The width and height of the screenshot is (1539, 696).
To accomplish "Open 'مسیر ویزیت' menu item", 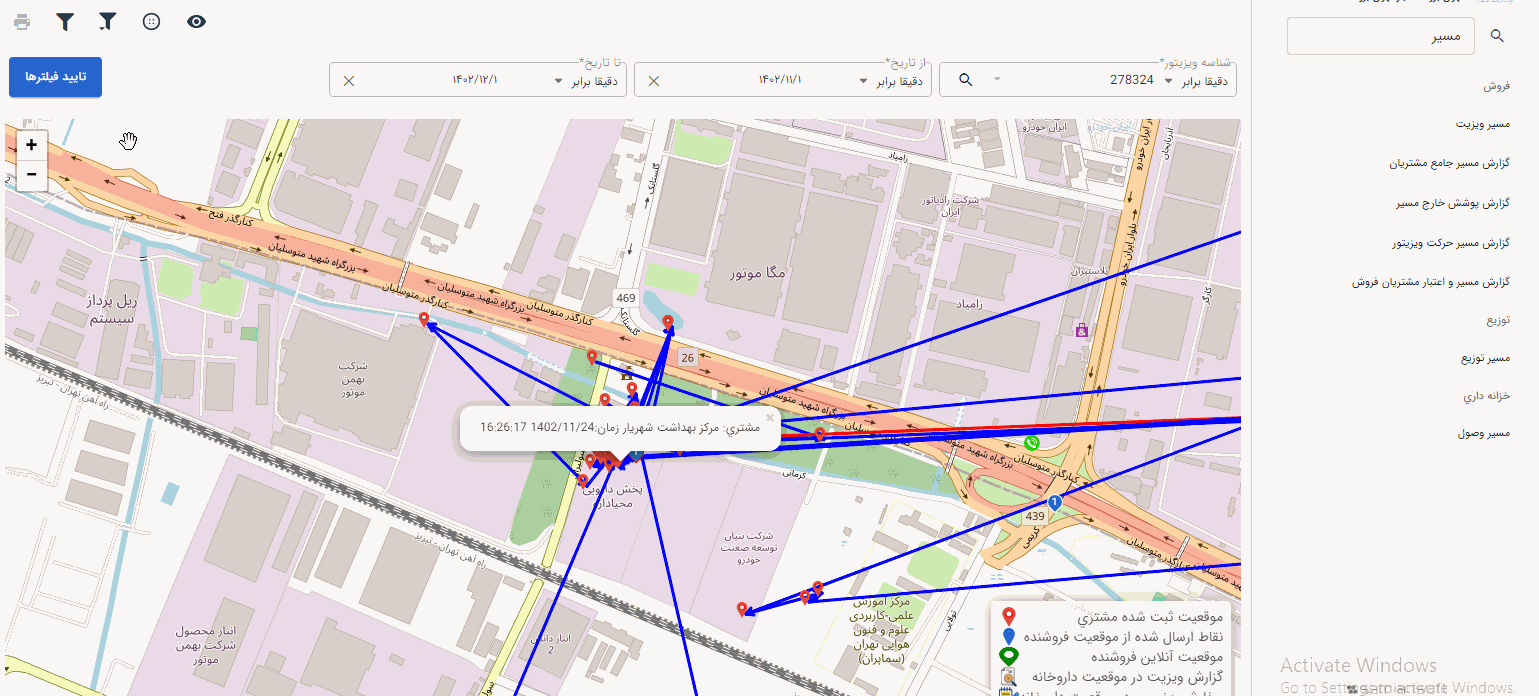I will [x=1482, y=123].
